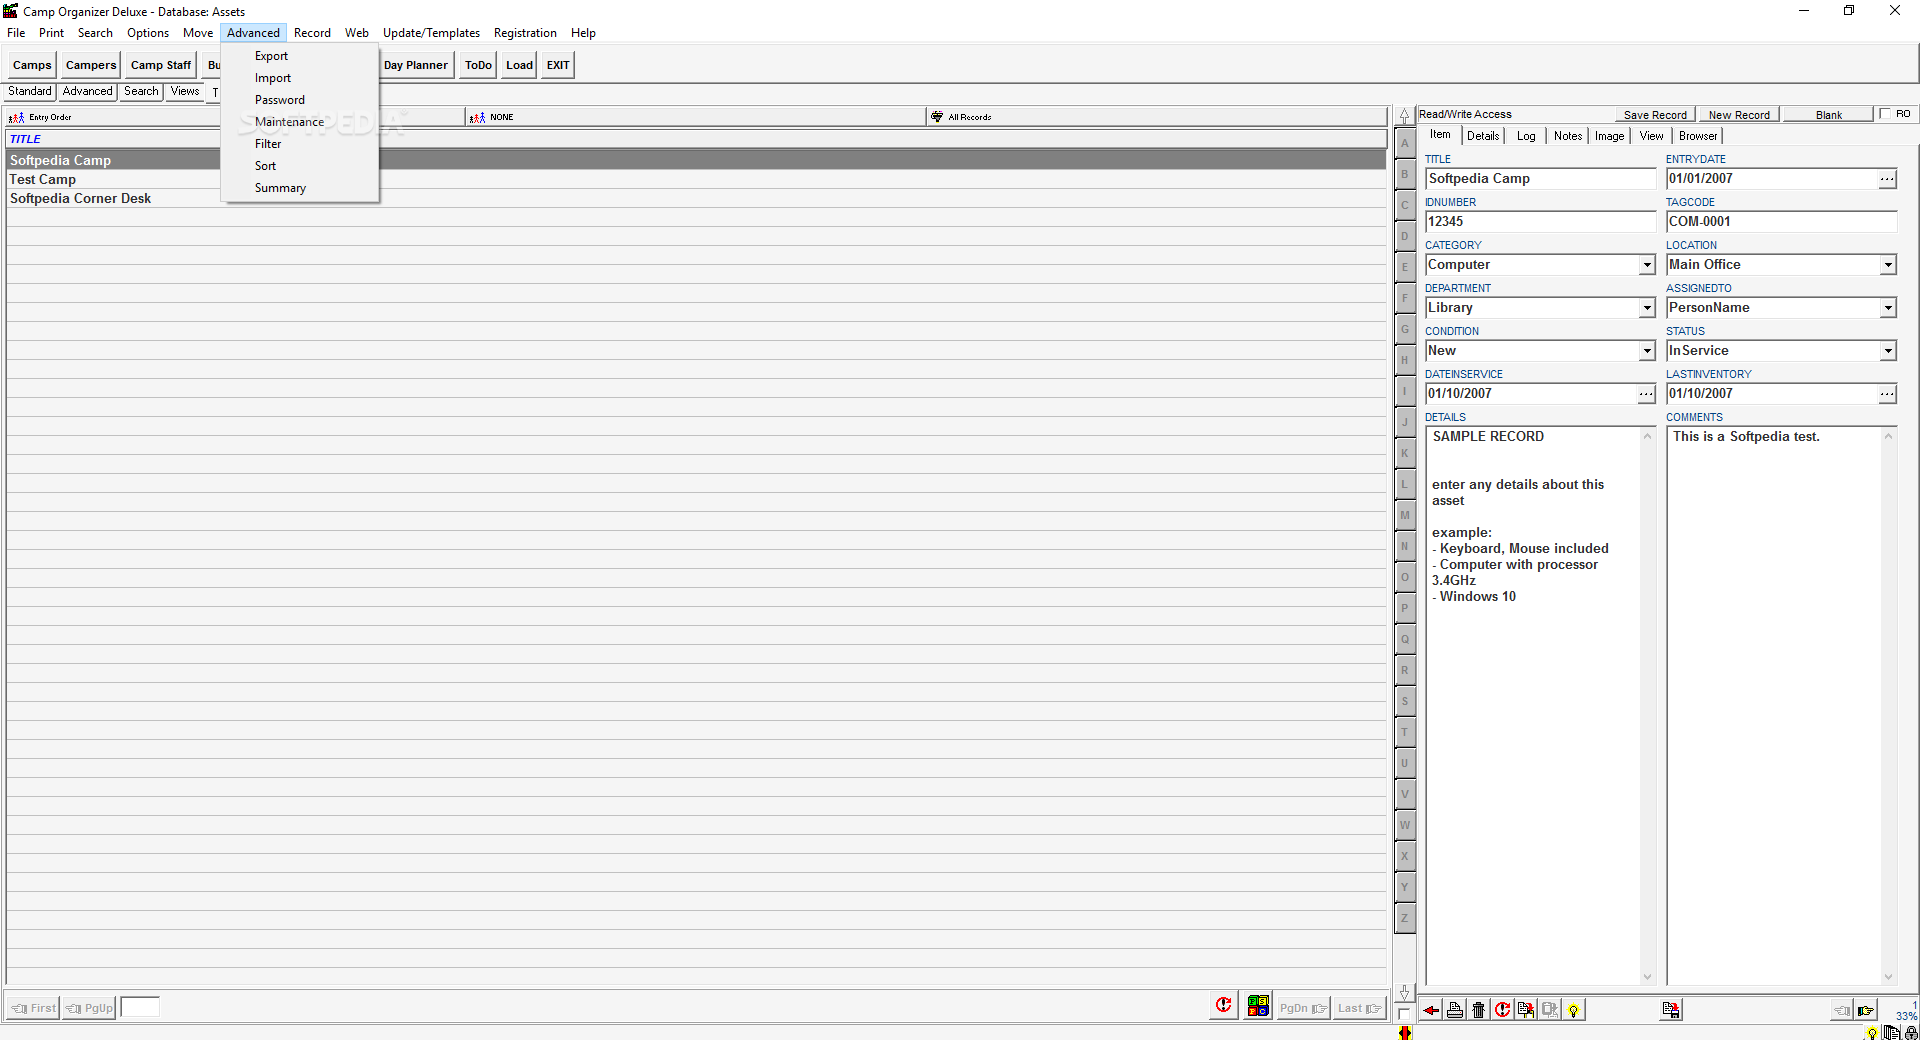Click the copy record icon beside refresh
The width and height of the screenshot is (1920, 1040).
[1526, 1010]
